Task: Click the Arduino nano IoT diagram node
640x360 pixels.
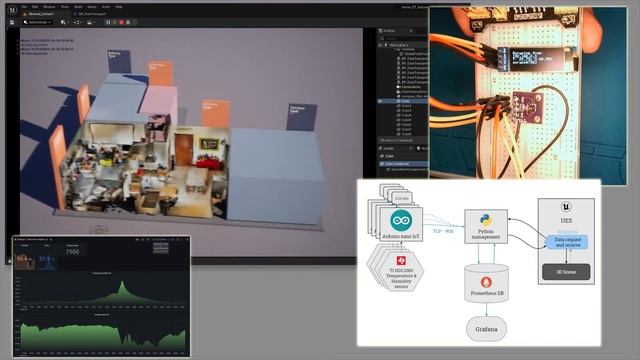Action: tap(401, 224)
